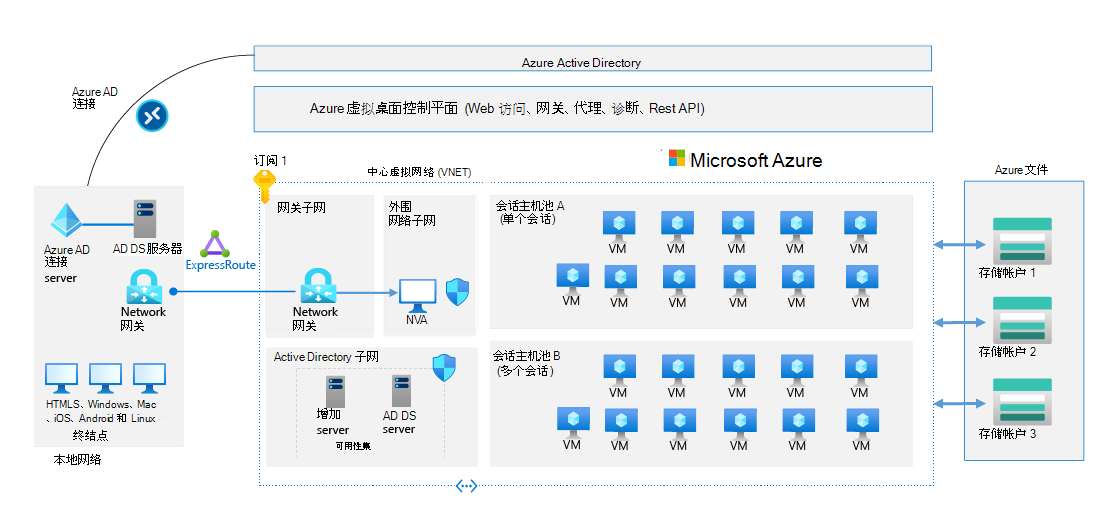The image size is (1112, 524).
Task: Click the shield icon in Active Directory 子网
Action: (x=444, y=368)
